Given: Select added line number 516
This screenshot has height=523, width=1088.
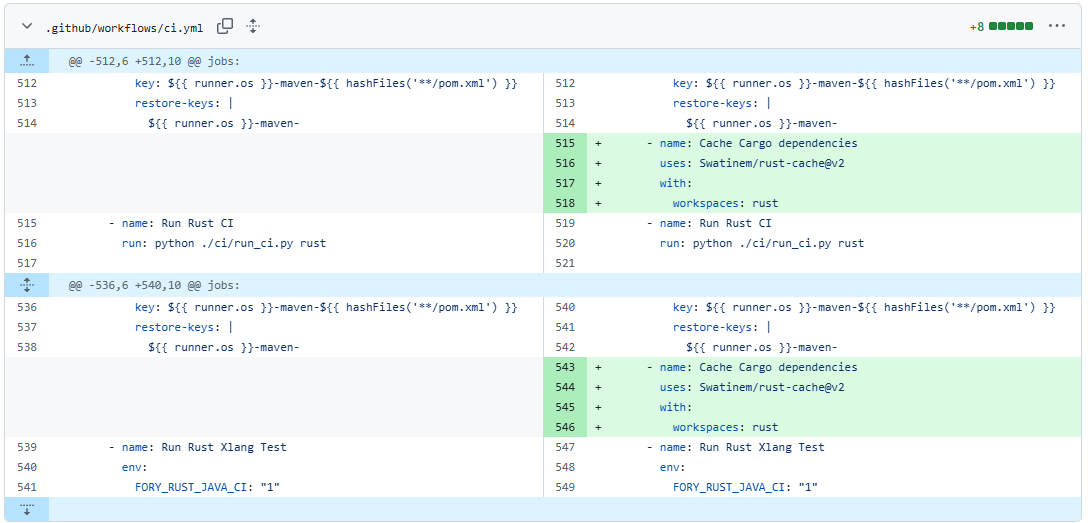Looking at the screenshot, I should pos(566,164).
